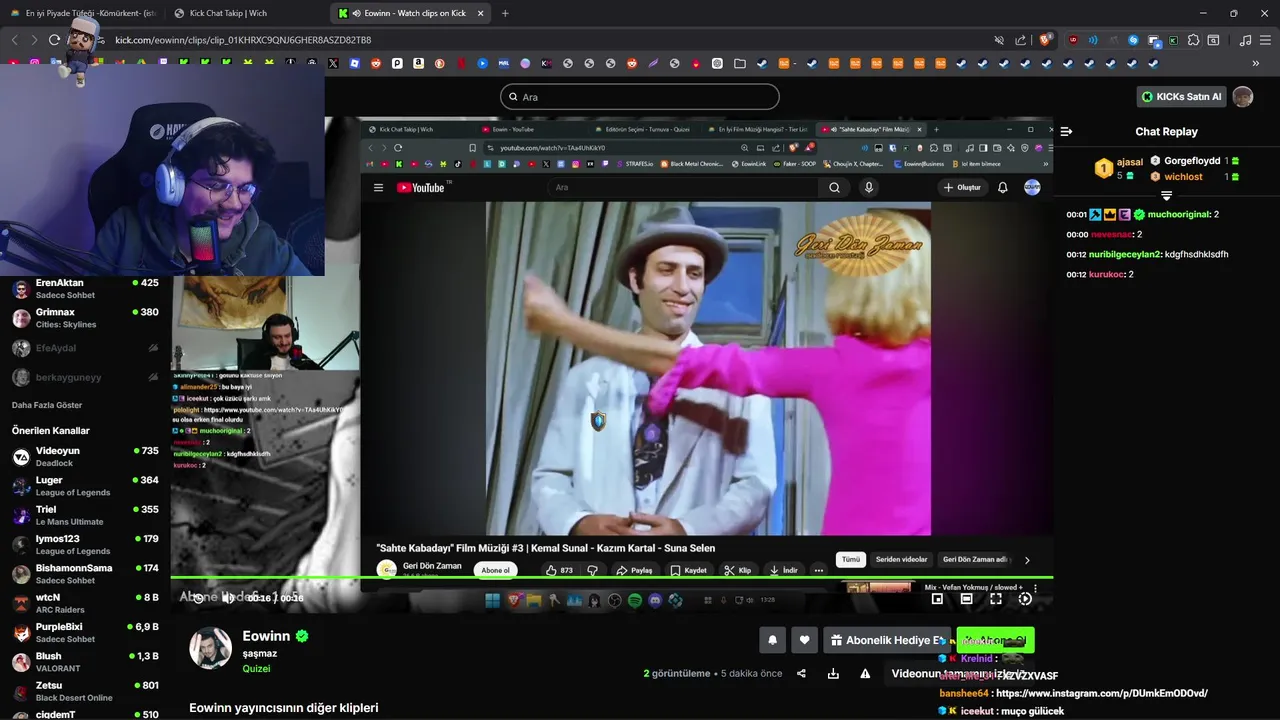The image size is (1280, 720).
Task: Toggle notification bell for Eowinn
Action: click(x=772, y=640)
